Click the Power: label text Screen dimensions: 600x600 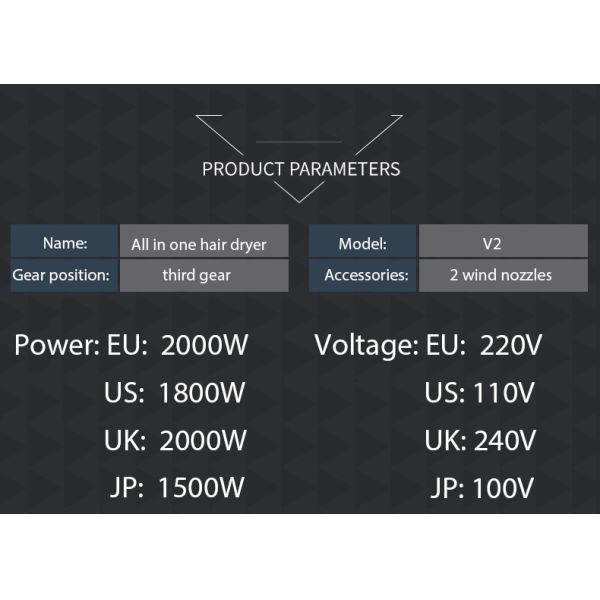(56, 347)
